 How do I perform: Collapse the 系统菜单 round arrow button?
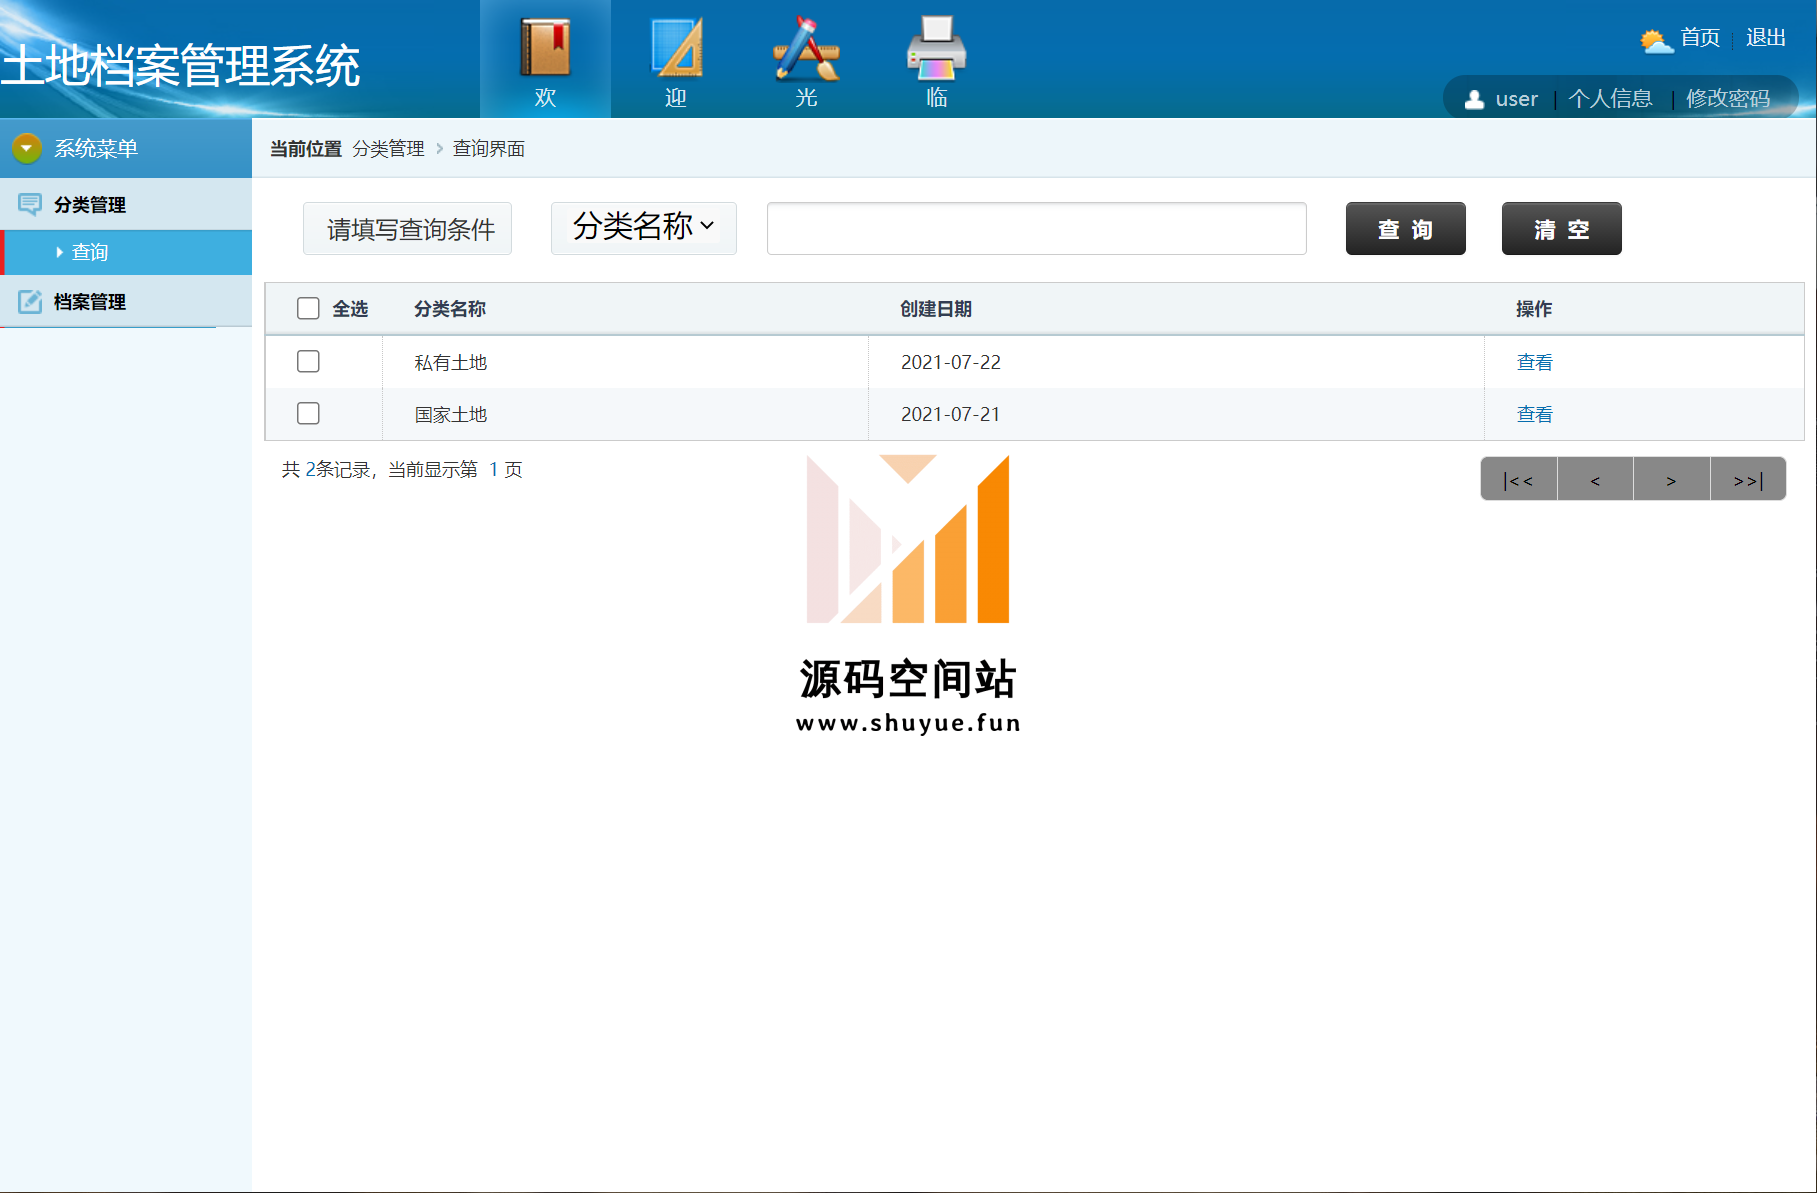click(x=27, y=148)
